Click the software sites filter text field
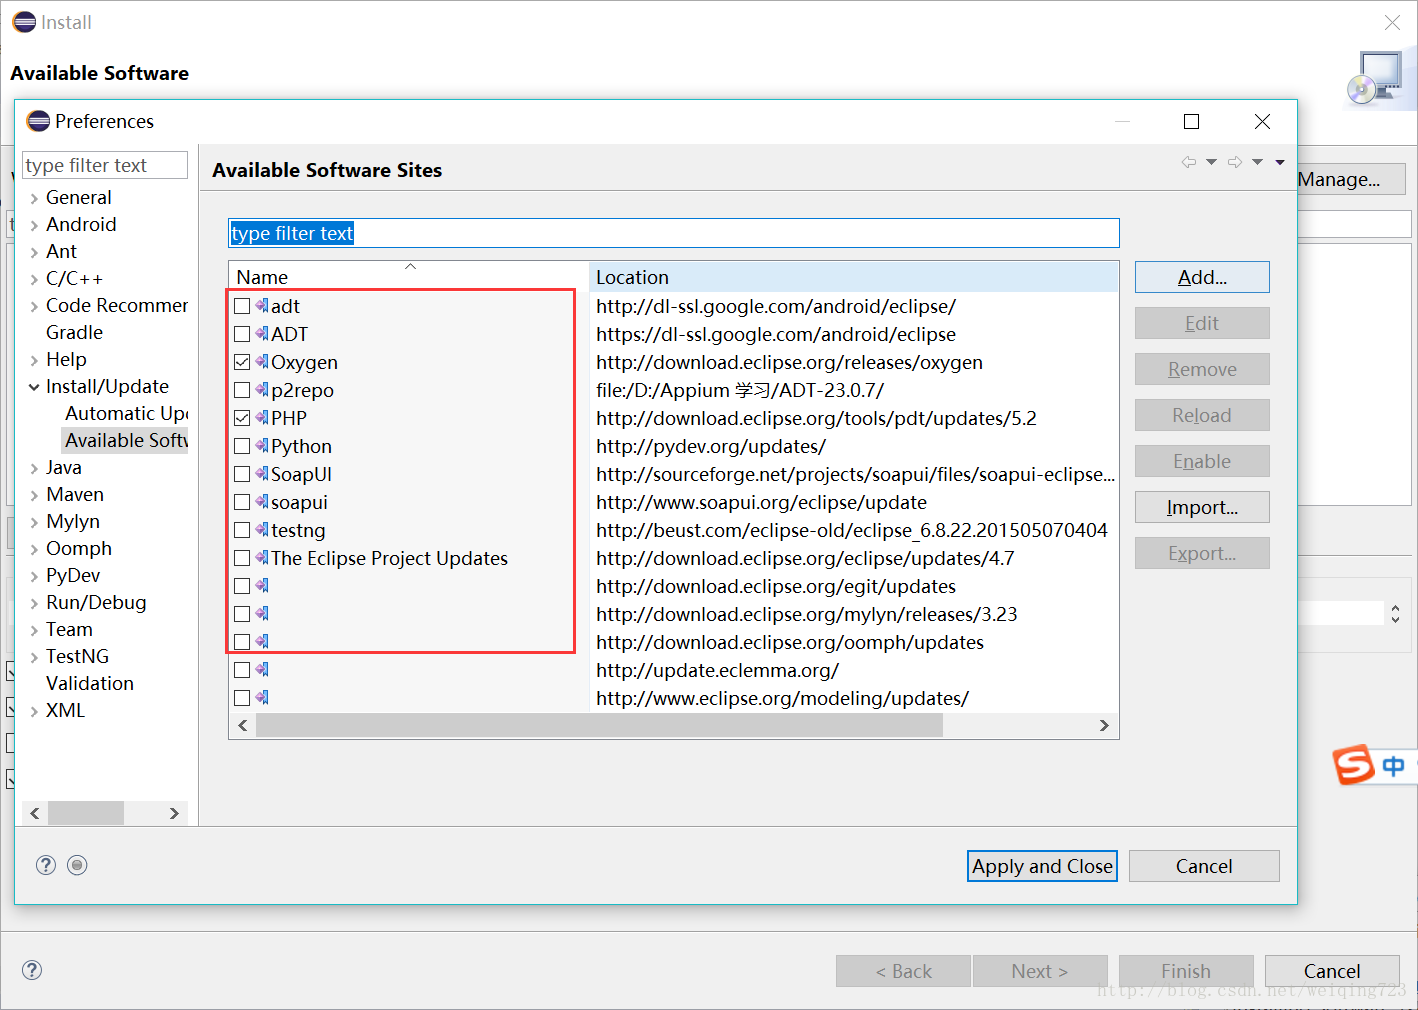Screen dimensions: 1418x1010 click(x=673, y=233)
